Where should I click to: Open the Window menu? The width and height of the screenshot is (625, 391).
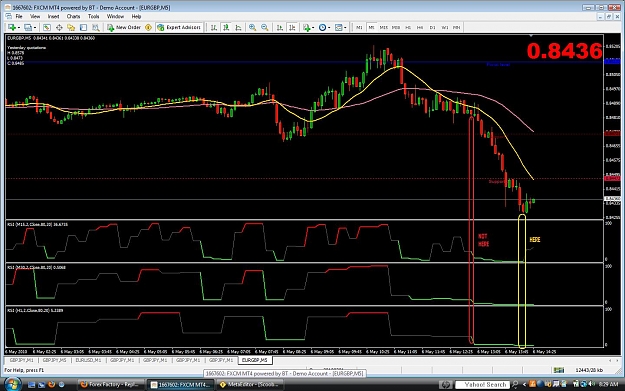tap(115, 16)
